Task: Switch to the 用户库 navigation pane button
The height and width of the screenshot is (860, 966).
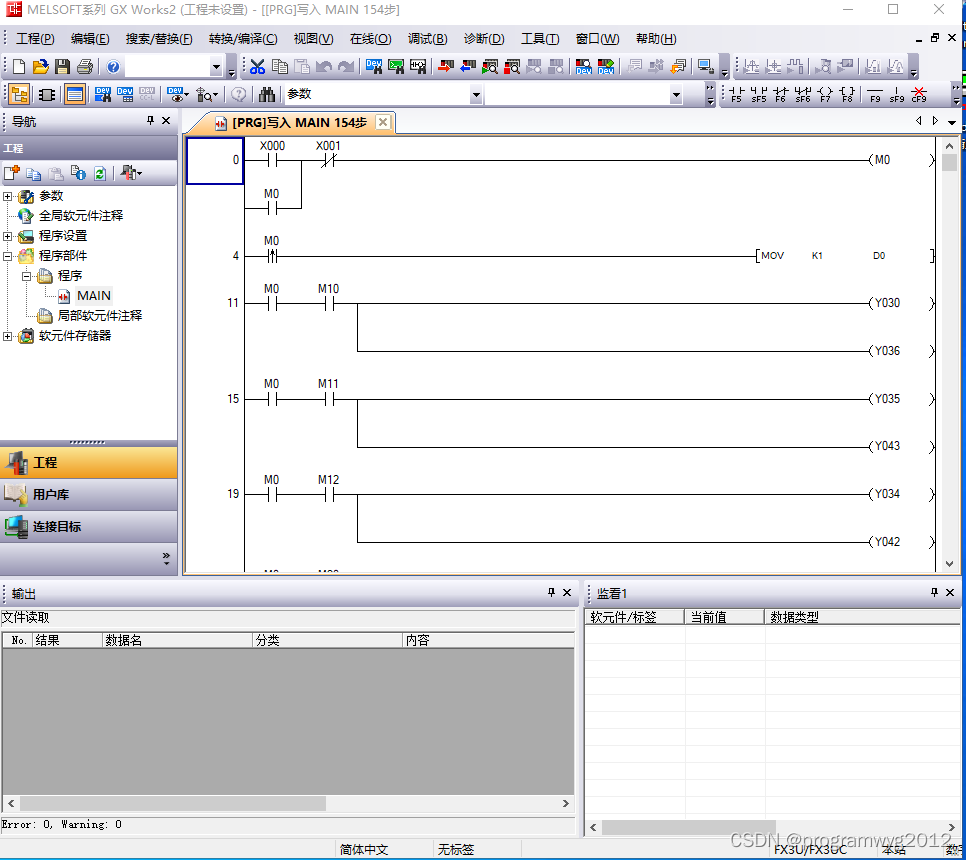Action: click(89, 495)
